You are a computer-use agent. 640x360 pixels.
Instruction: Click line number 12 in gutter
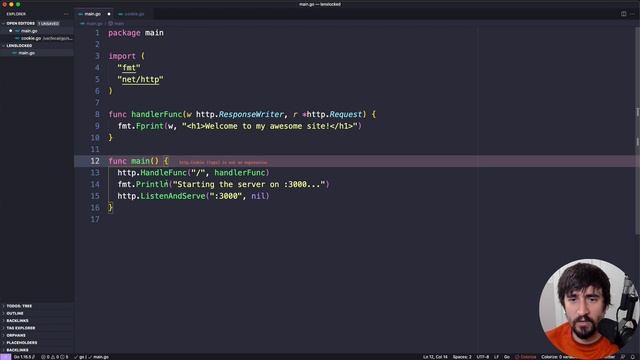click(x=95, y=161)
